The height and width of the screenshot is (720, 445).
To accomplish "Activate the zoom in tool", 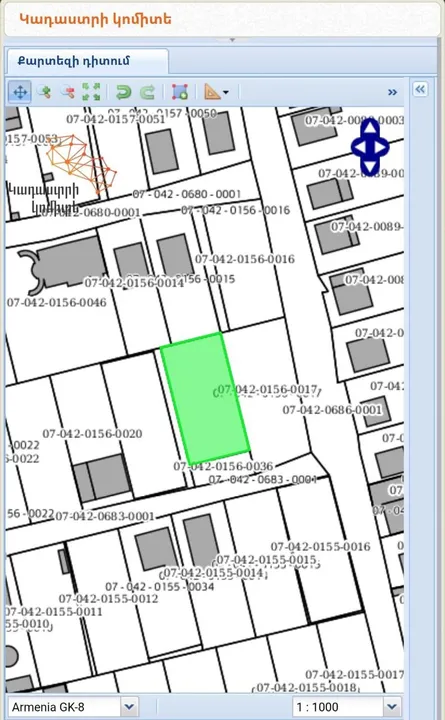I will 44,92.
